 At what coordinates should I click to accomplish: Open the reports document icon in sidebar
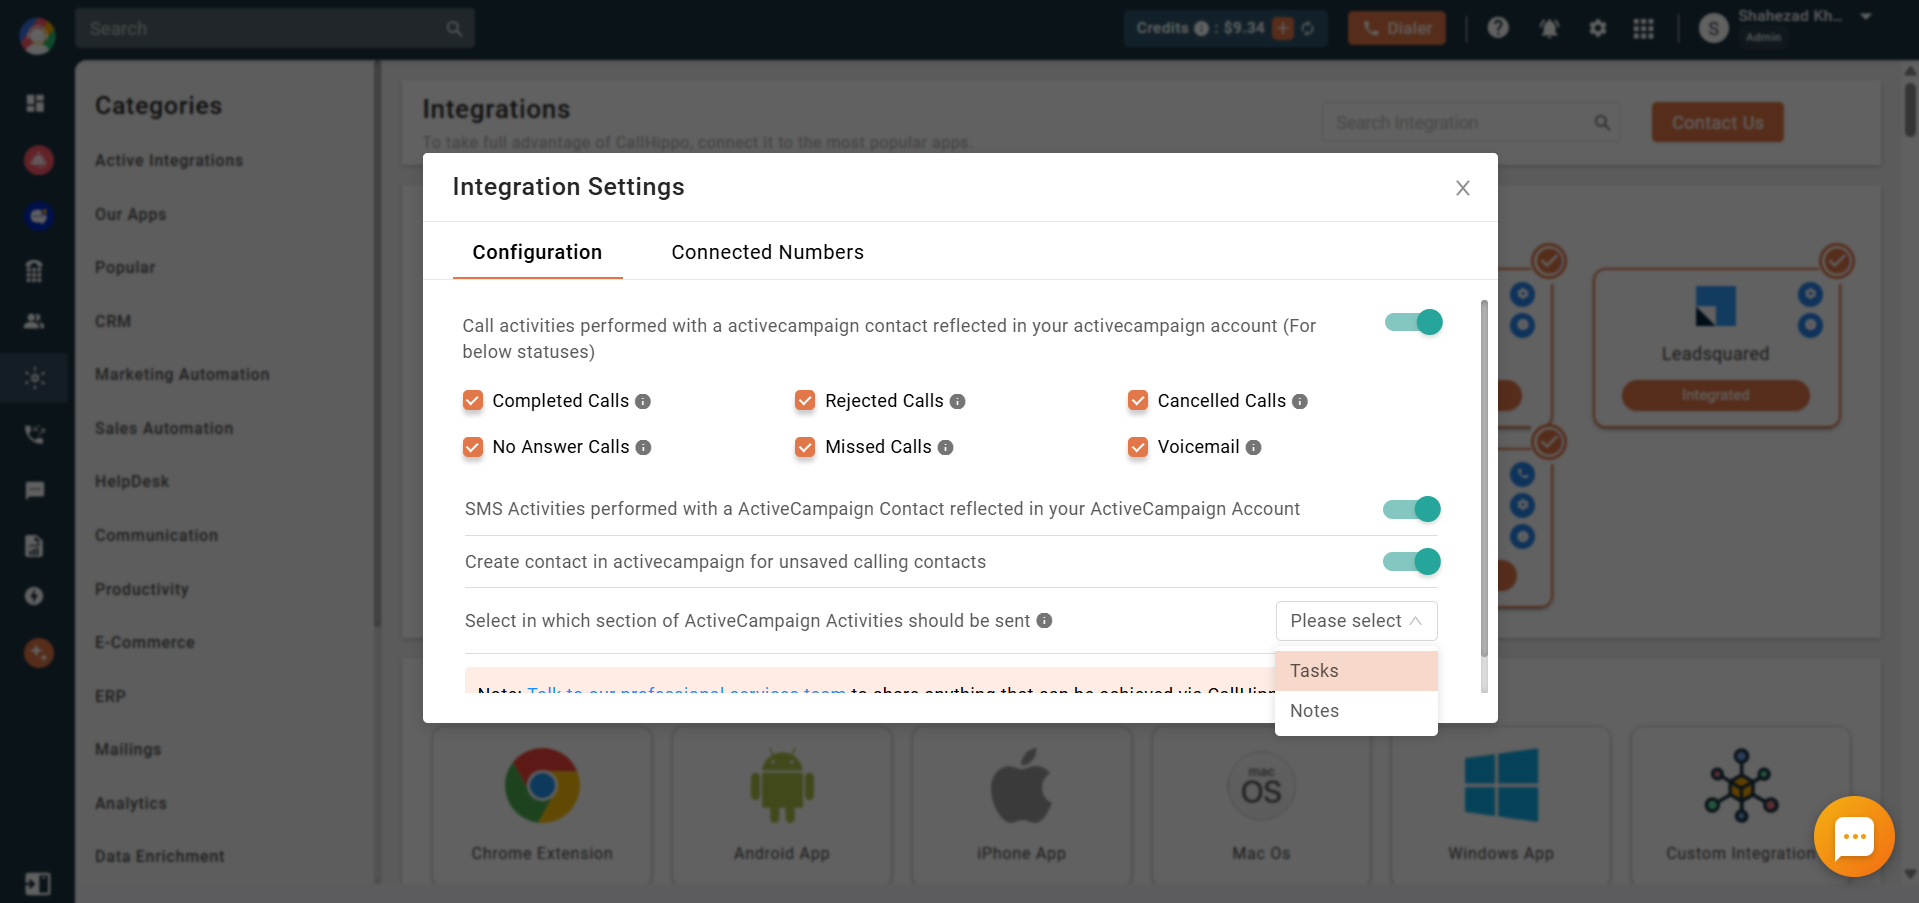(x=35, y=545)
